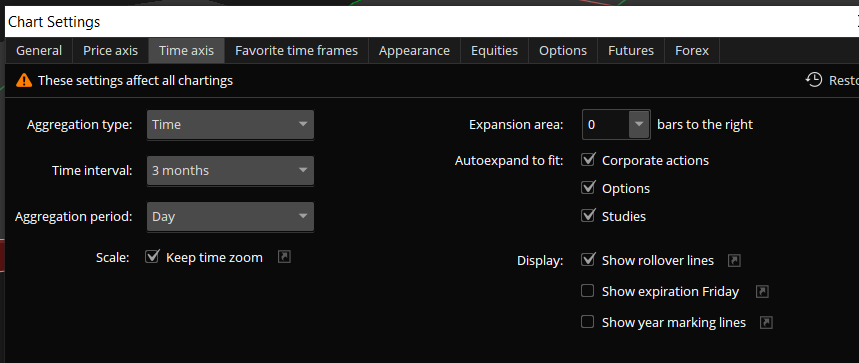Click the Expansion area value field
The height and width of the screenshot is (363, 859).
click(x=605, y=124)
